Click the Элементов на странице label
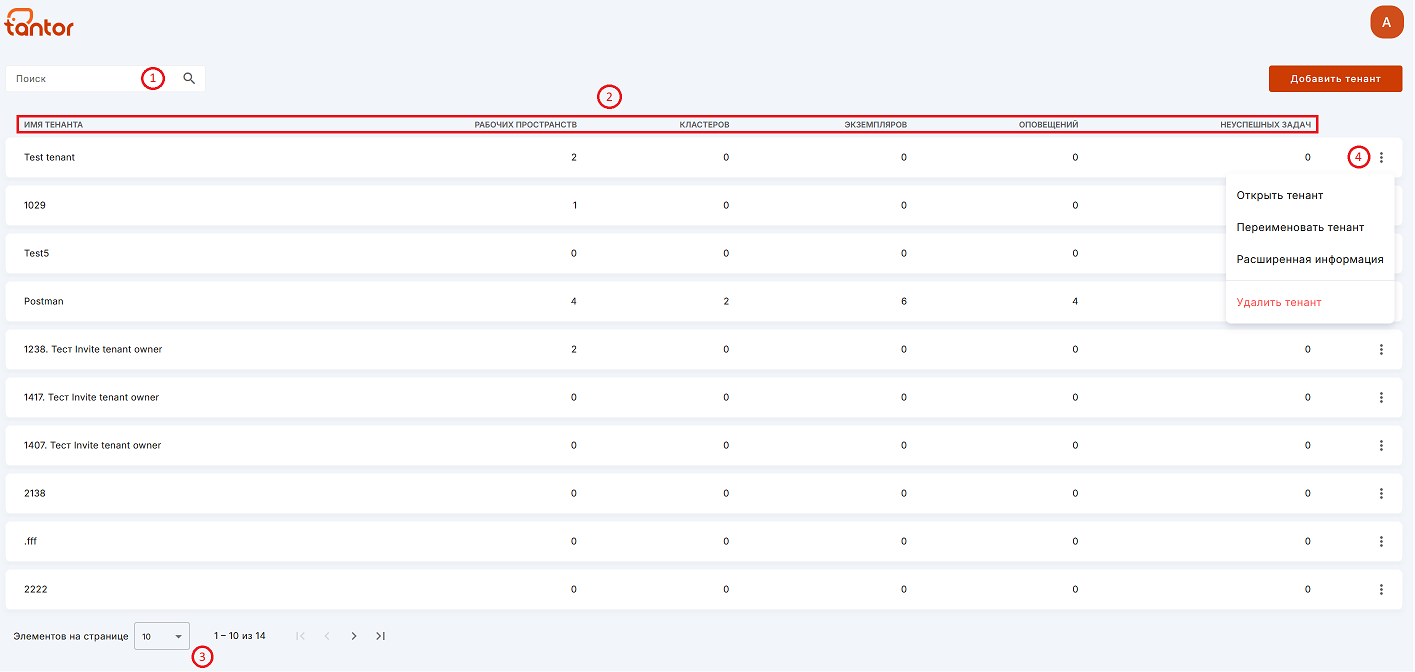The height and width of the screenshot is (672, 1415). (x=71, y=636)
